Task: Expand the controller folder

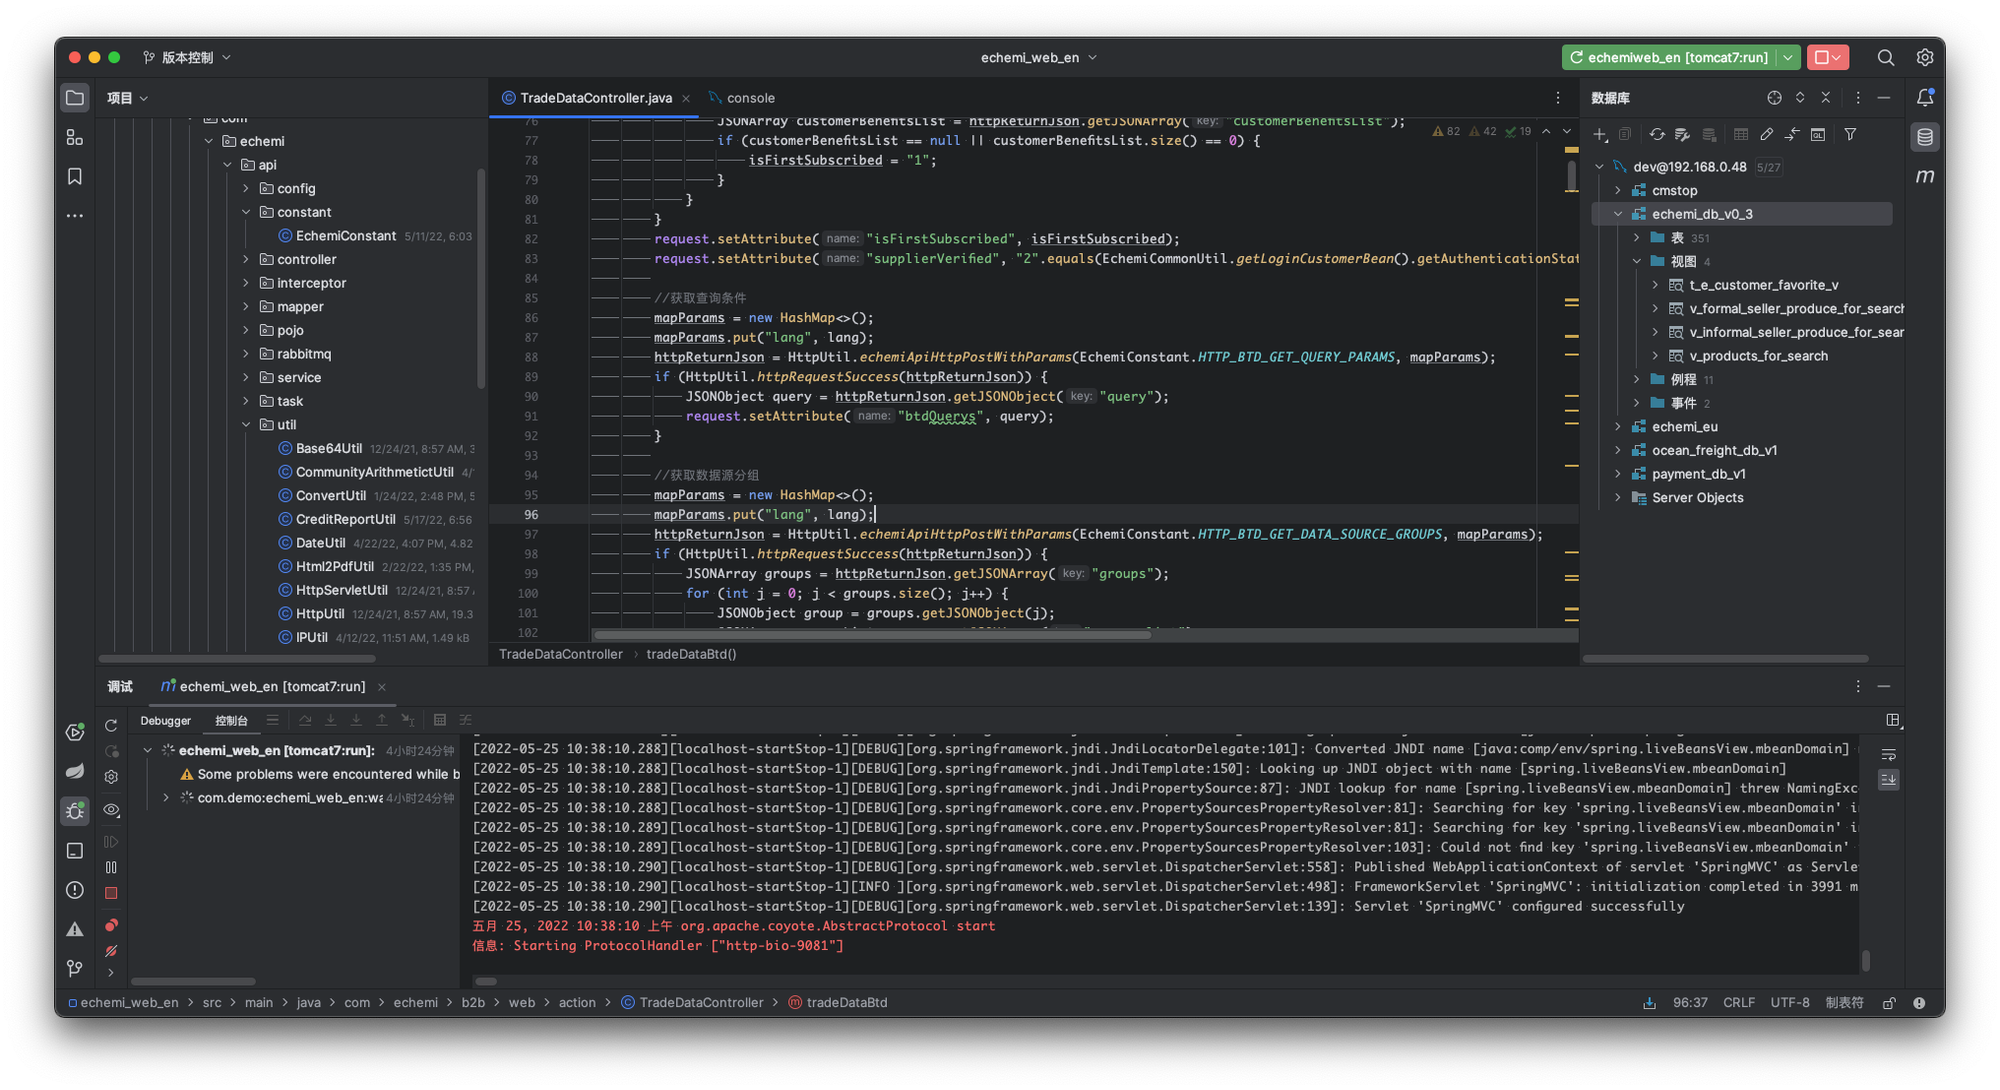Action: [x=246, y=259]
